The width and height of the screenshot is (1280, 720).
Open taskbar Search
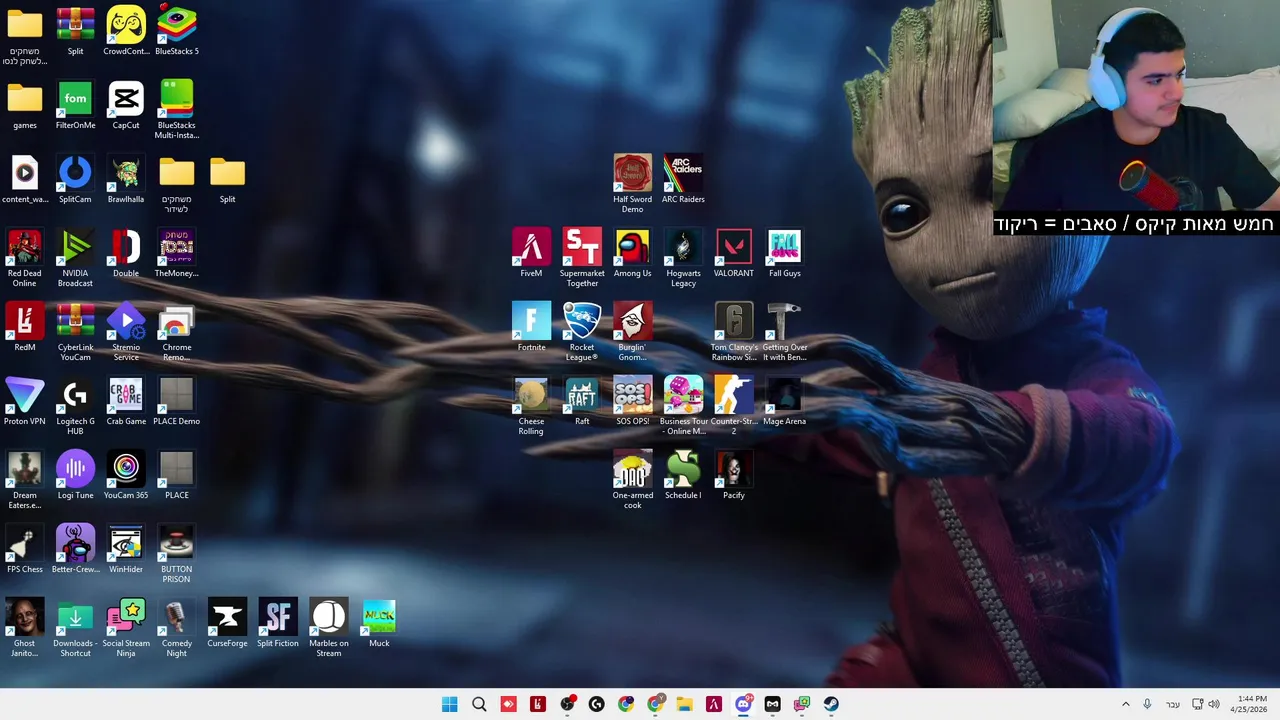point(479,704)
